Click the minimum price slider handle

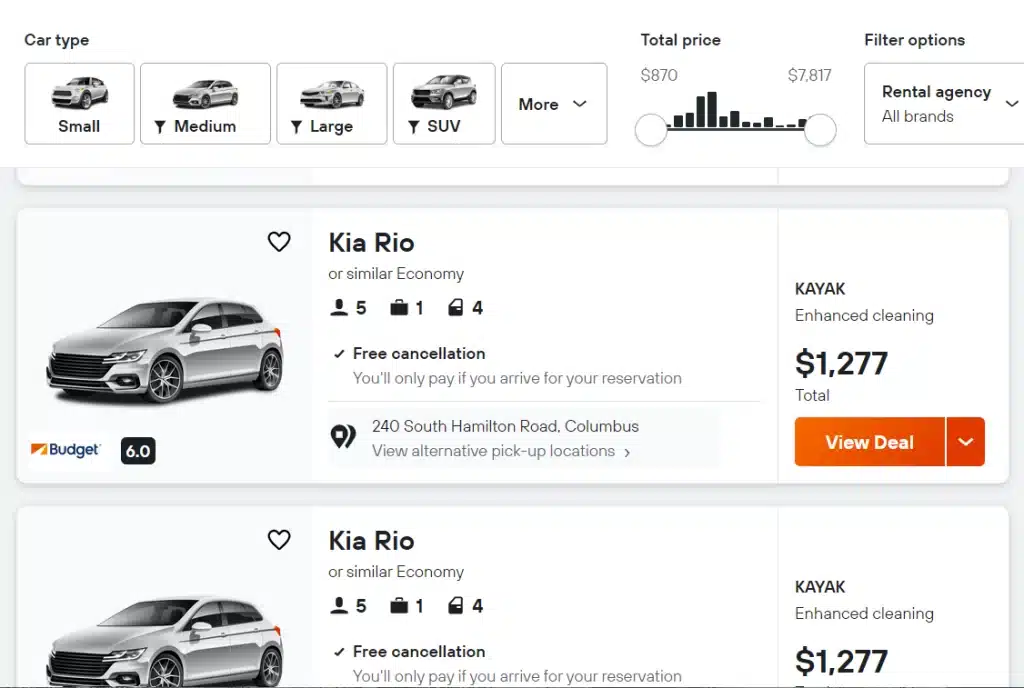pos(651,129)
